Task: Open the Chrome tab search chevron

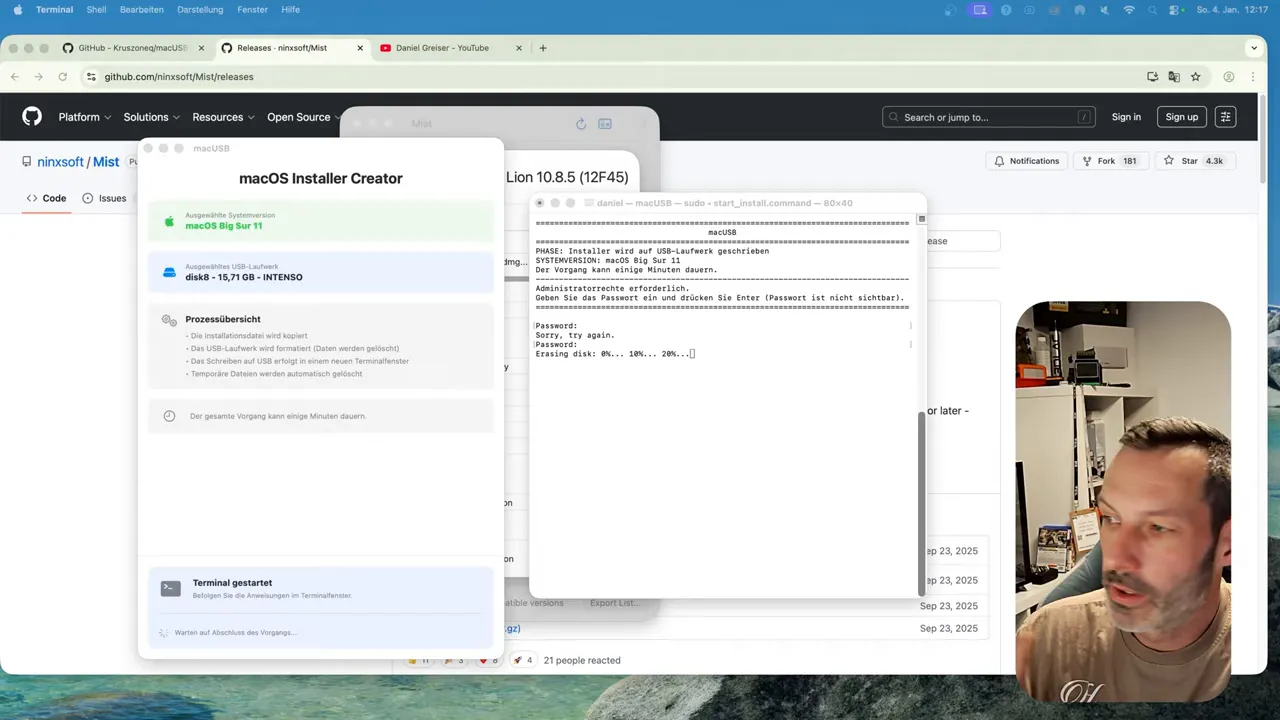Action: [1254, 47]
